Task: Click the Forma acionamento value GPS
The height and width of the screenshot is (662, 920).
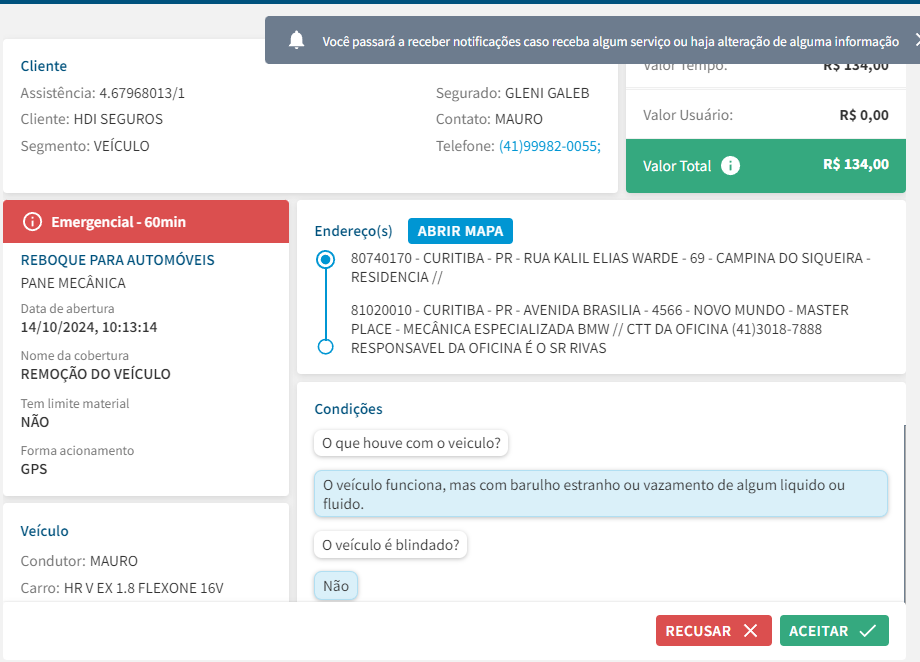Action: coord(34,470)
